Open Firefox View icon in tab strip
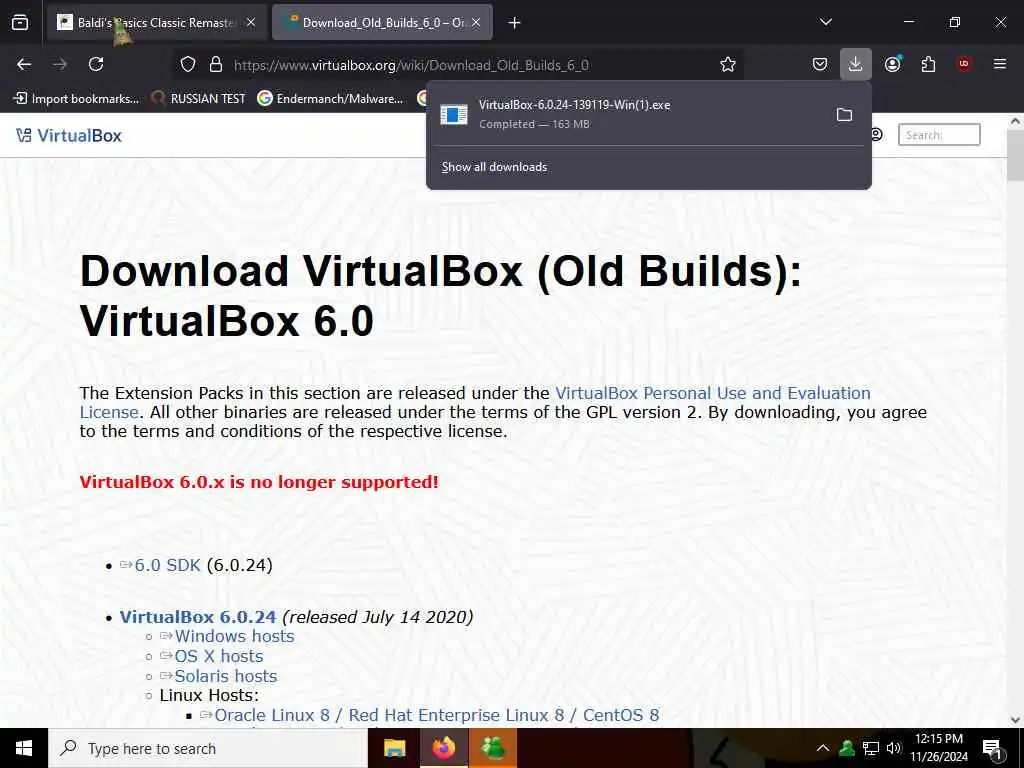1024x768 pixels. pyautogui.click(x=20, y=23)
